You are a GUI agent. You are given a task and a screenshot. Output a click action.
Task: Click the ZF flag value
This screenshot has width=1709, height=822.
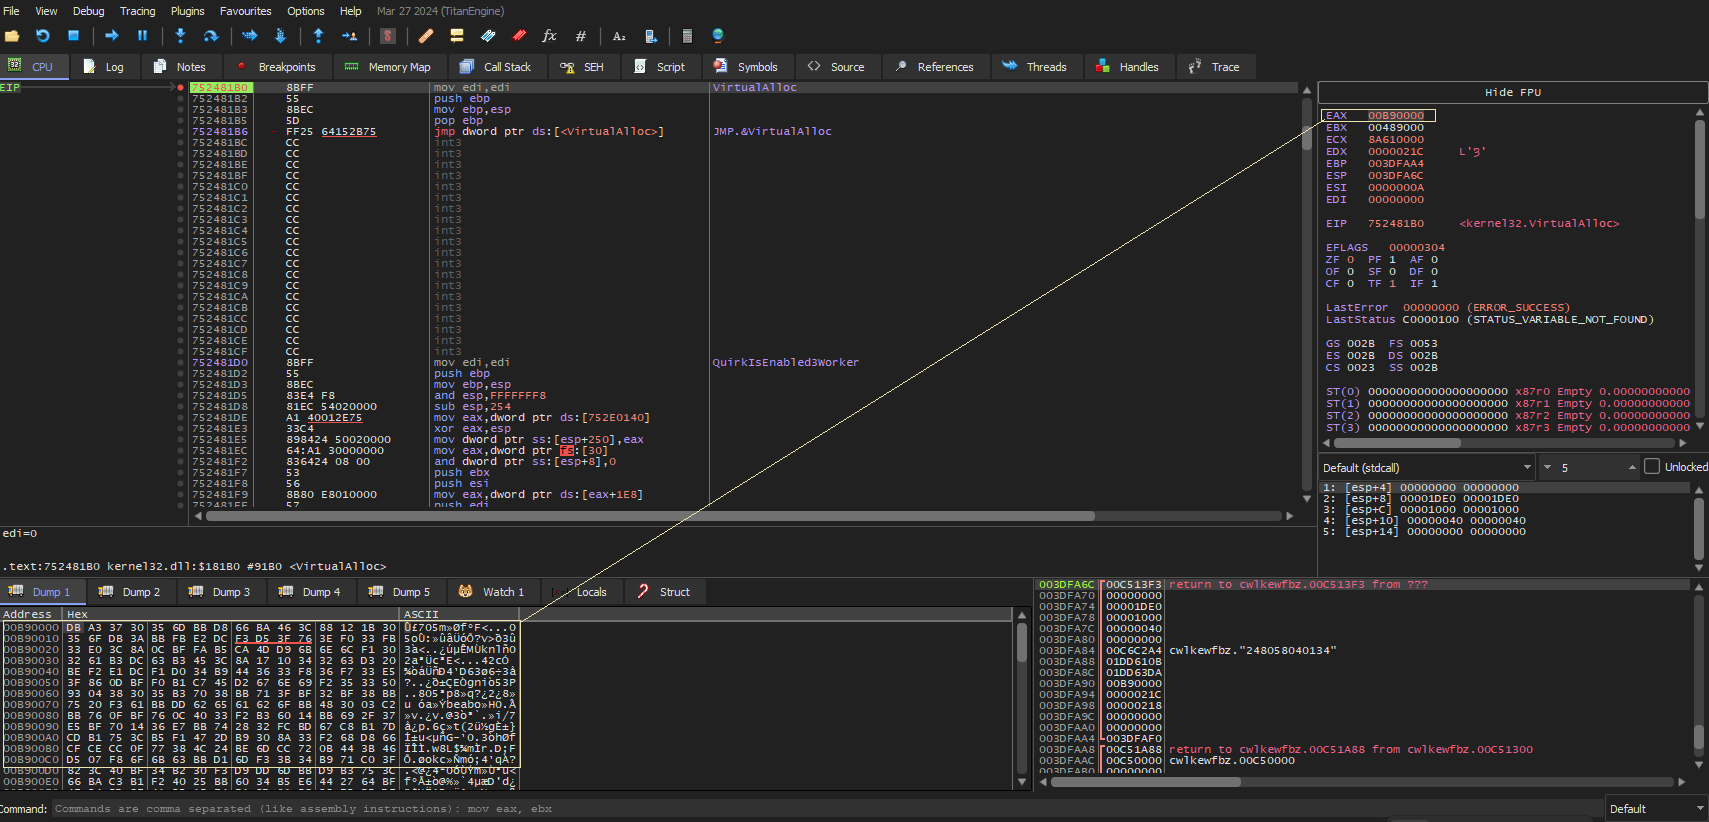pos(1350,260)
